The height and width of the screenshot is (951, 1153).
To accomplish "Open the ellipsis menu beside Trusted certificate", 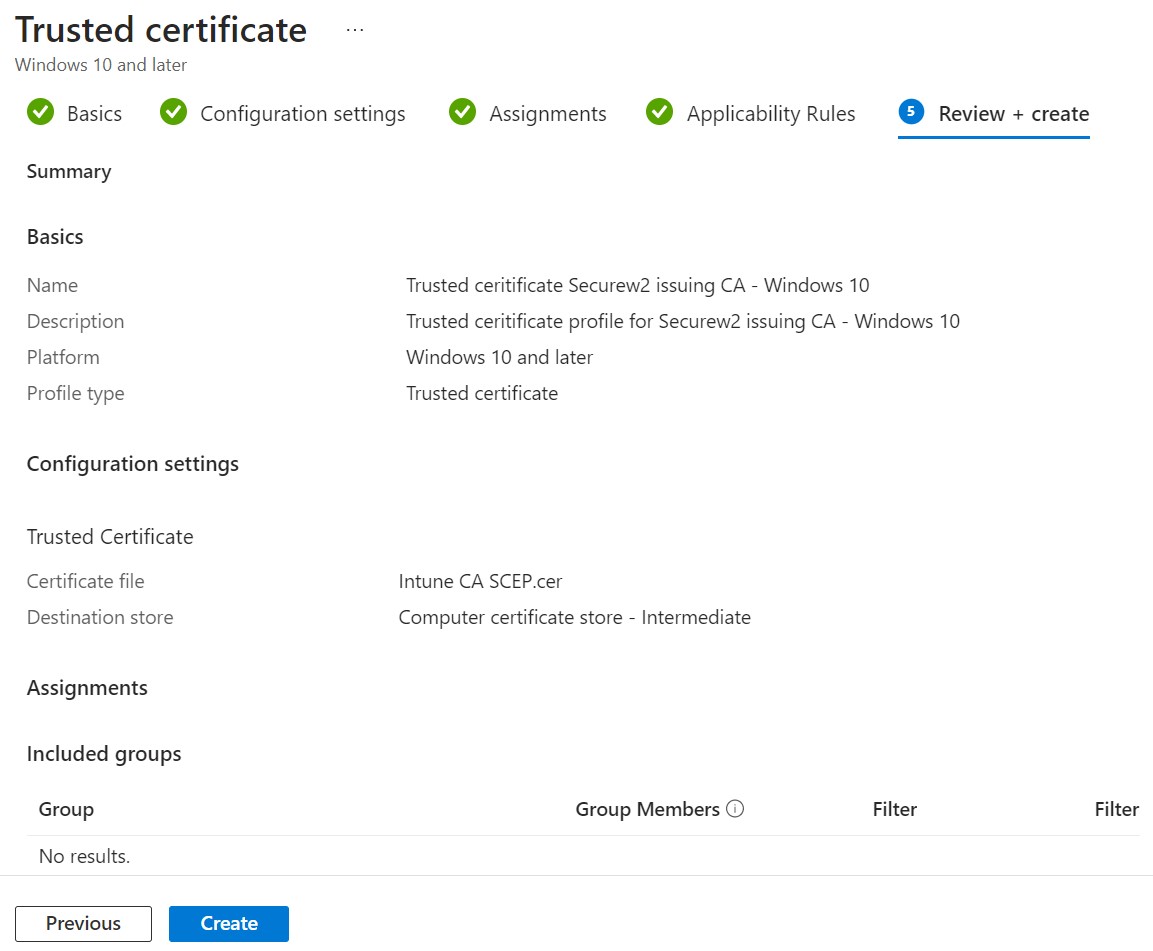I will pos(355,30).
